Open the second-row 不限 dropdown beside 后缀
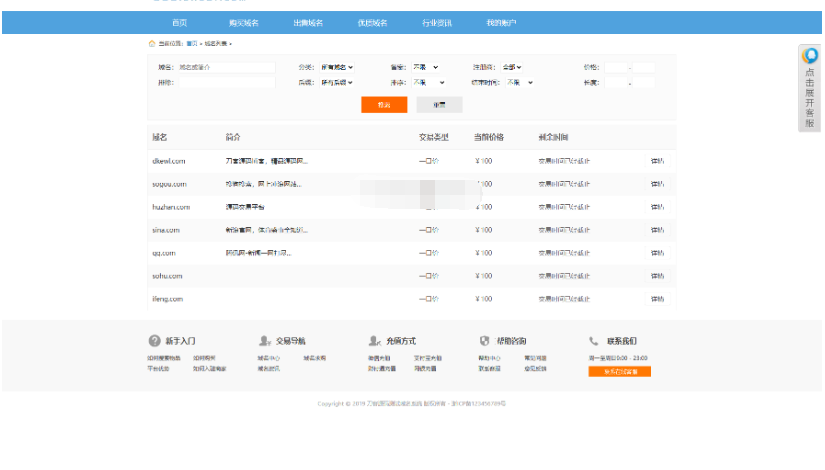825x470 pixels. pyautogui.click(x=429, y=83)
